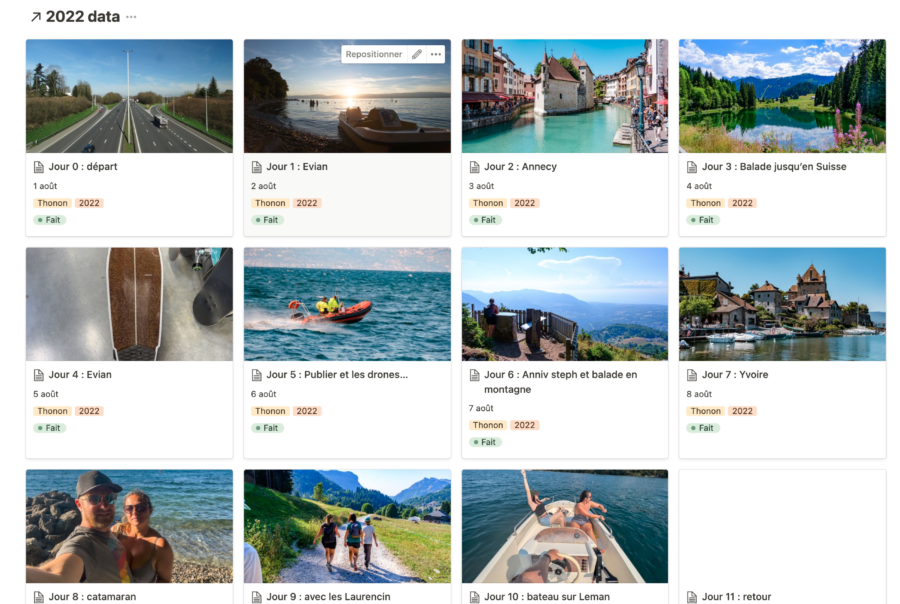
Task: Click the page icon of Jour 11 : retour
Action: [x=692, y=597]
